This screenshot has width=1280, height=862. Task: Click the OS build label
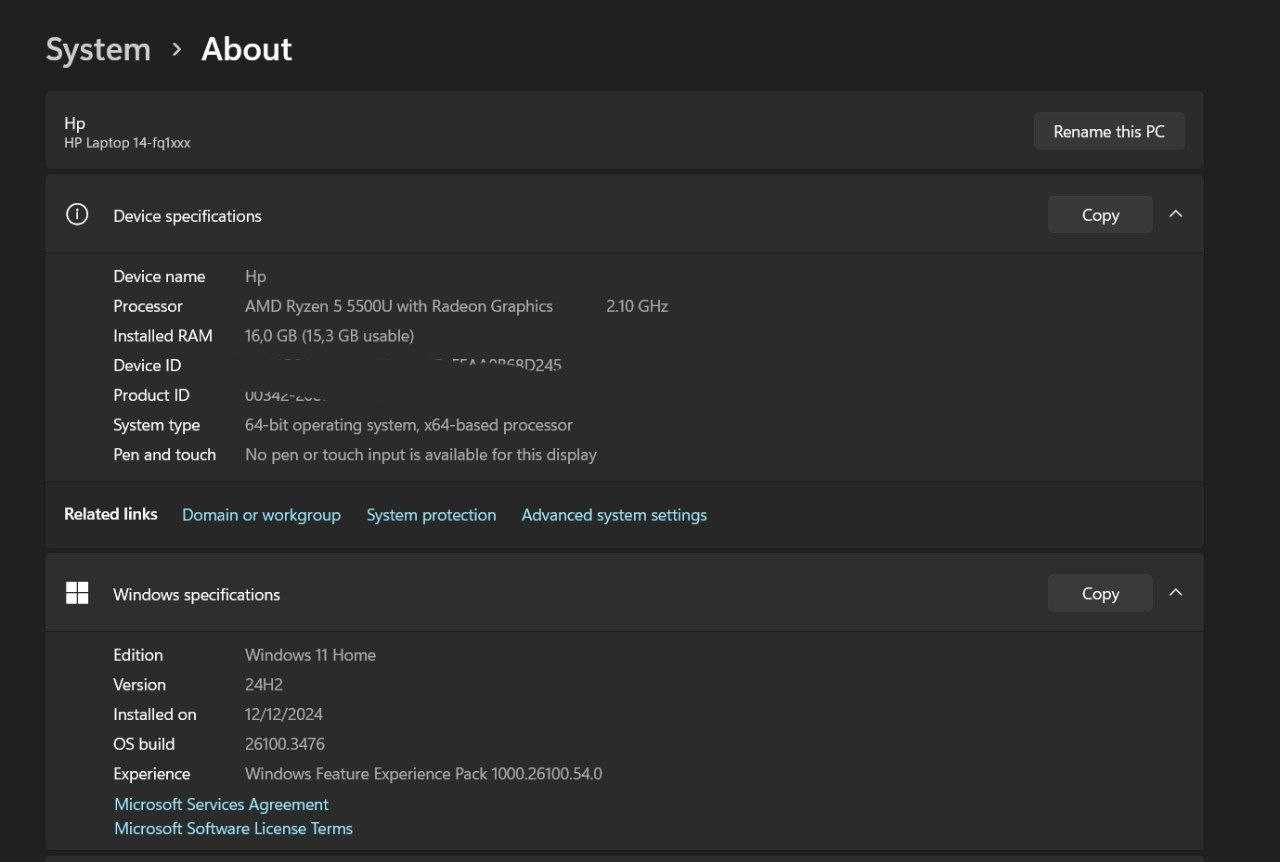pos(144,744)
